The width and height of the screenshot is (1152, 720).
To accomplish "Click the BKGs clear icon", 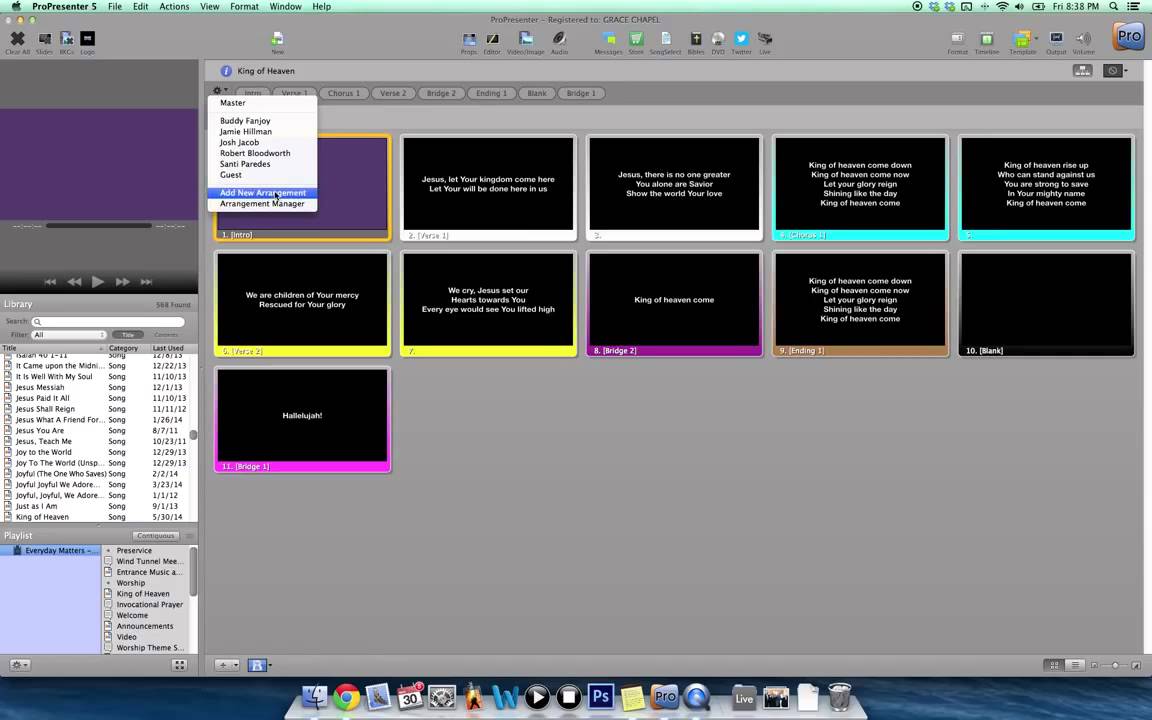I will pos(66,42).
